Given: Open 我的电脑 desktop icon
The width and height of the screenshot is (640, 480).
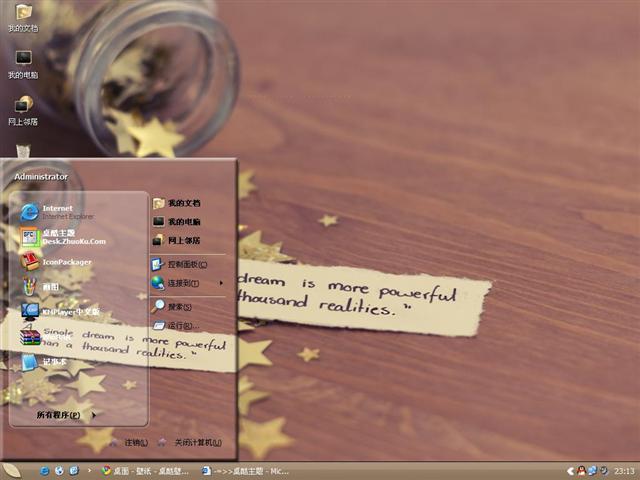Looking at the screenshot, I should coord(23,62).
